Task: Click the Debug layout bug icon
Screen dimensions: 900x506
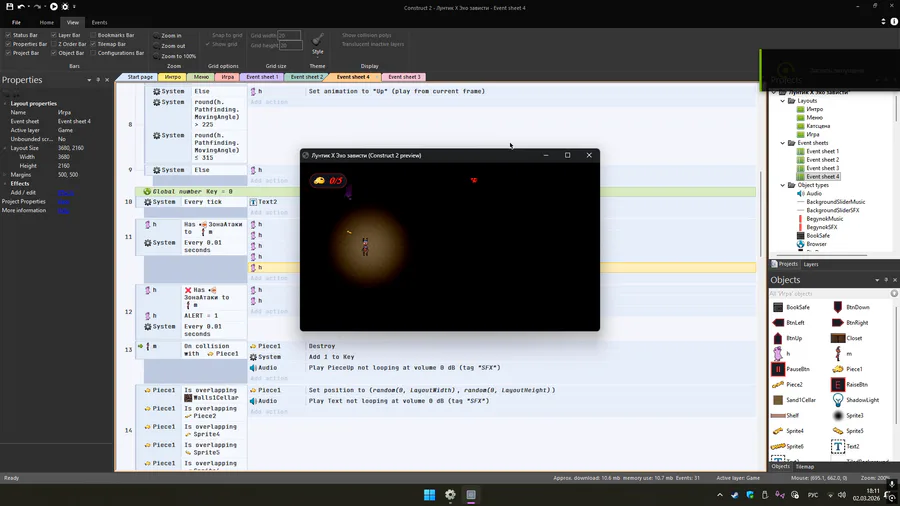Action: (x=65, y=6)
